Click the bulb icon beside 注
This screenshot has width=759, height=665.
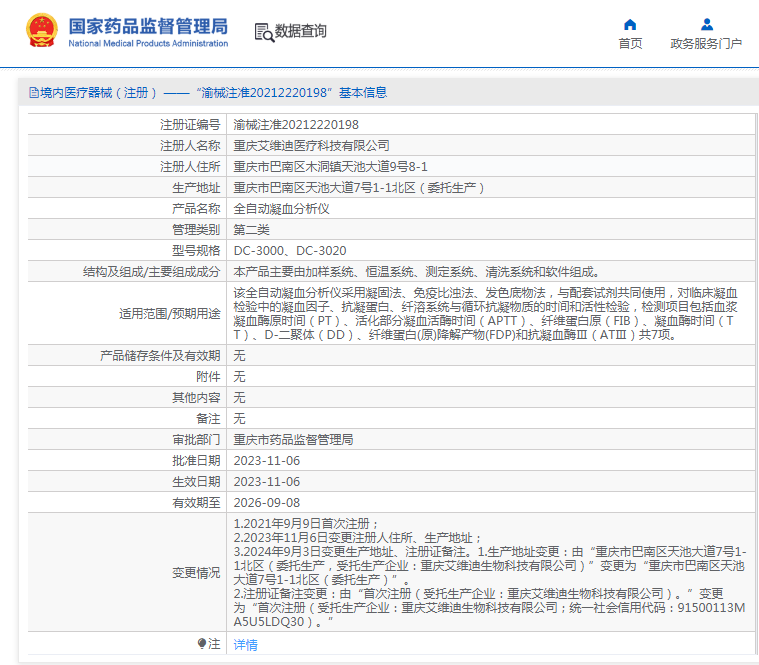click(x=201, y=644)
